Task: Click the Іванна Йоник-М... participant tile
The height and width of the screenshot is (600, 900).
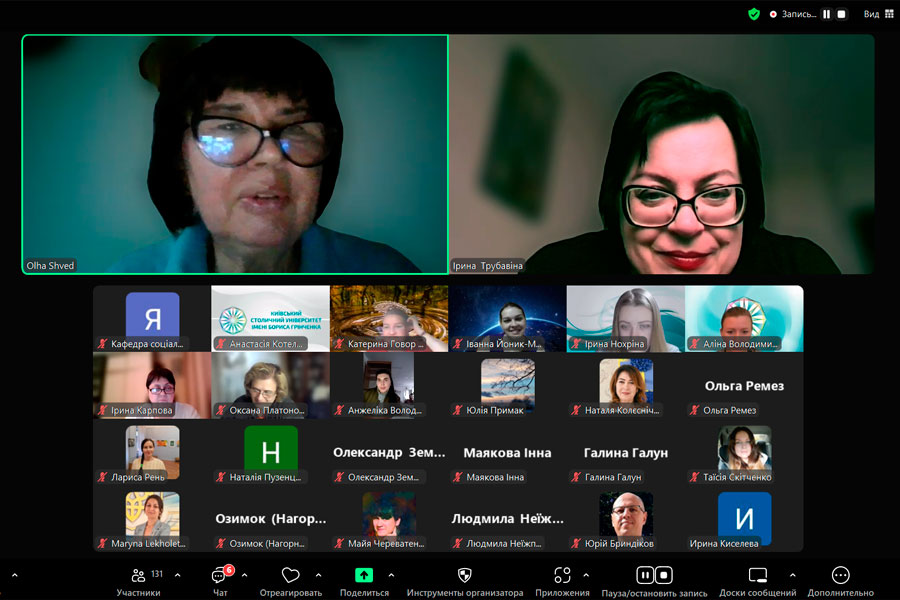Action: pyautogui.click(x=507, y=319)
